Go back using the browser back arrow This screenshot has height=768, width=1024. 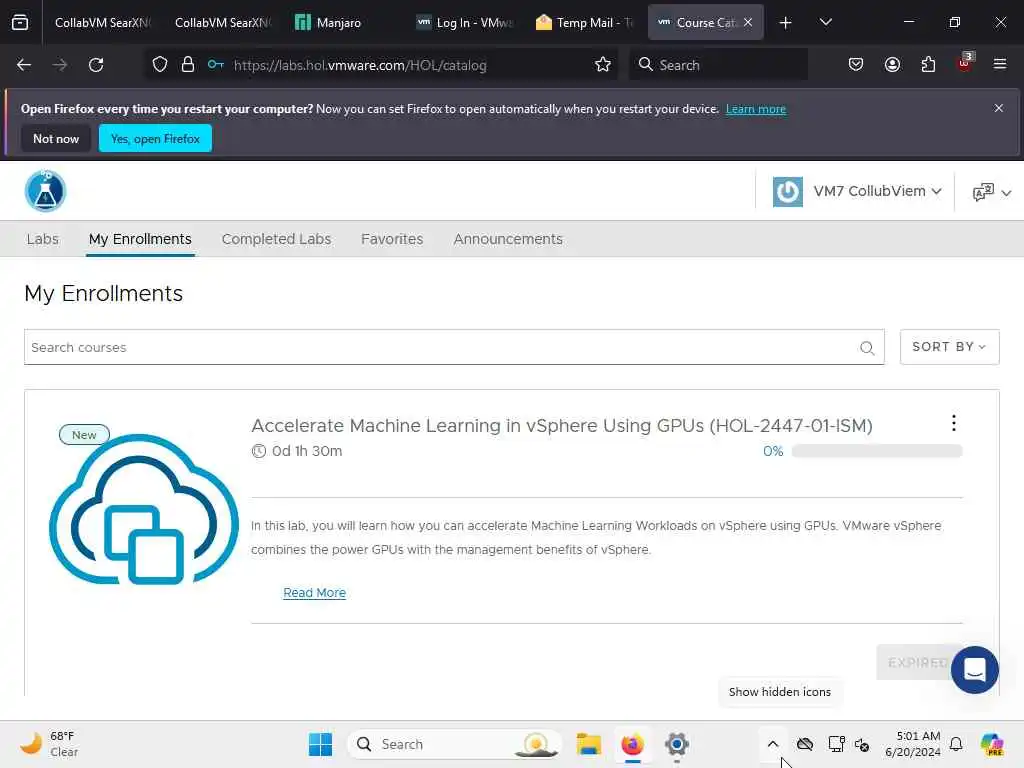coord(24,65)
